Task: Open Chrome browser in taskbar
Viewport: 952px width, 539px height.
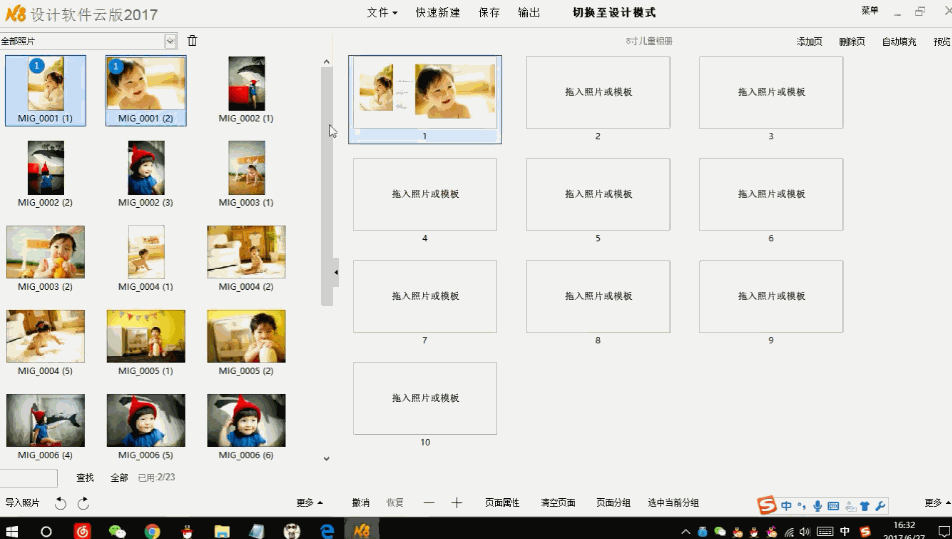Action: (152, 531)
